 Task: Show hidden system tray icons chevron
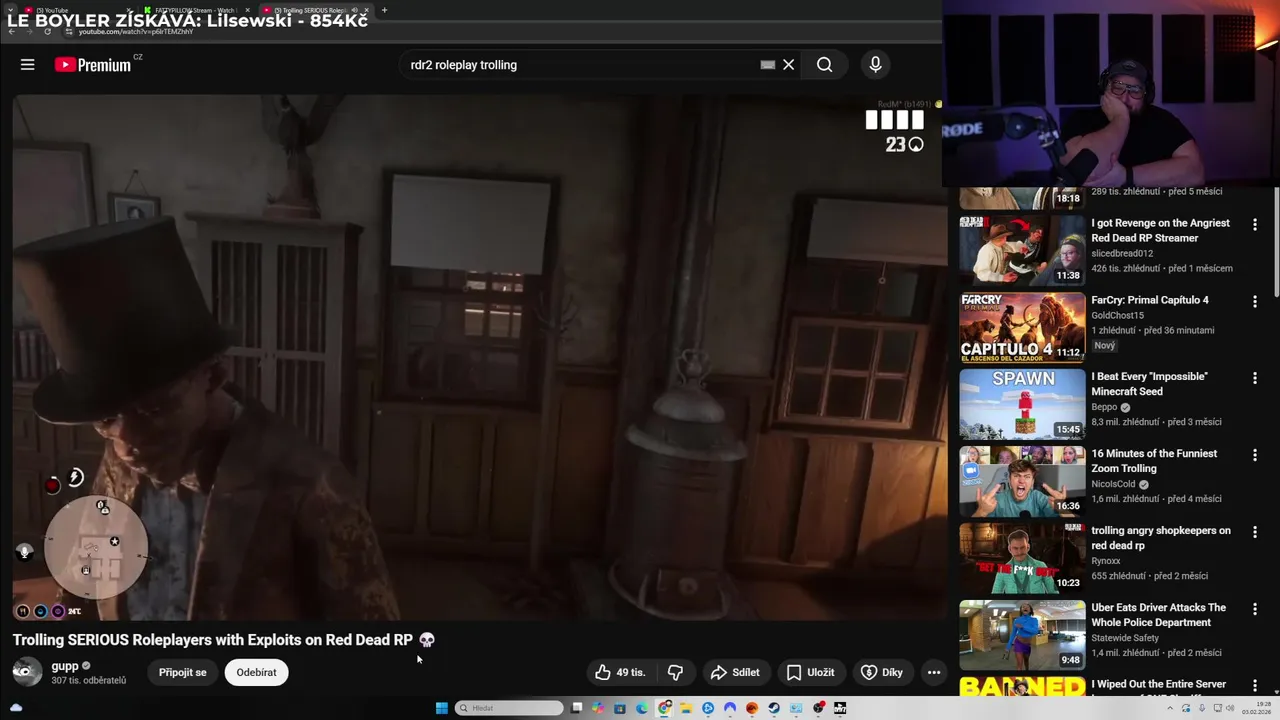pyautogui.click(x=1170, y=708)
